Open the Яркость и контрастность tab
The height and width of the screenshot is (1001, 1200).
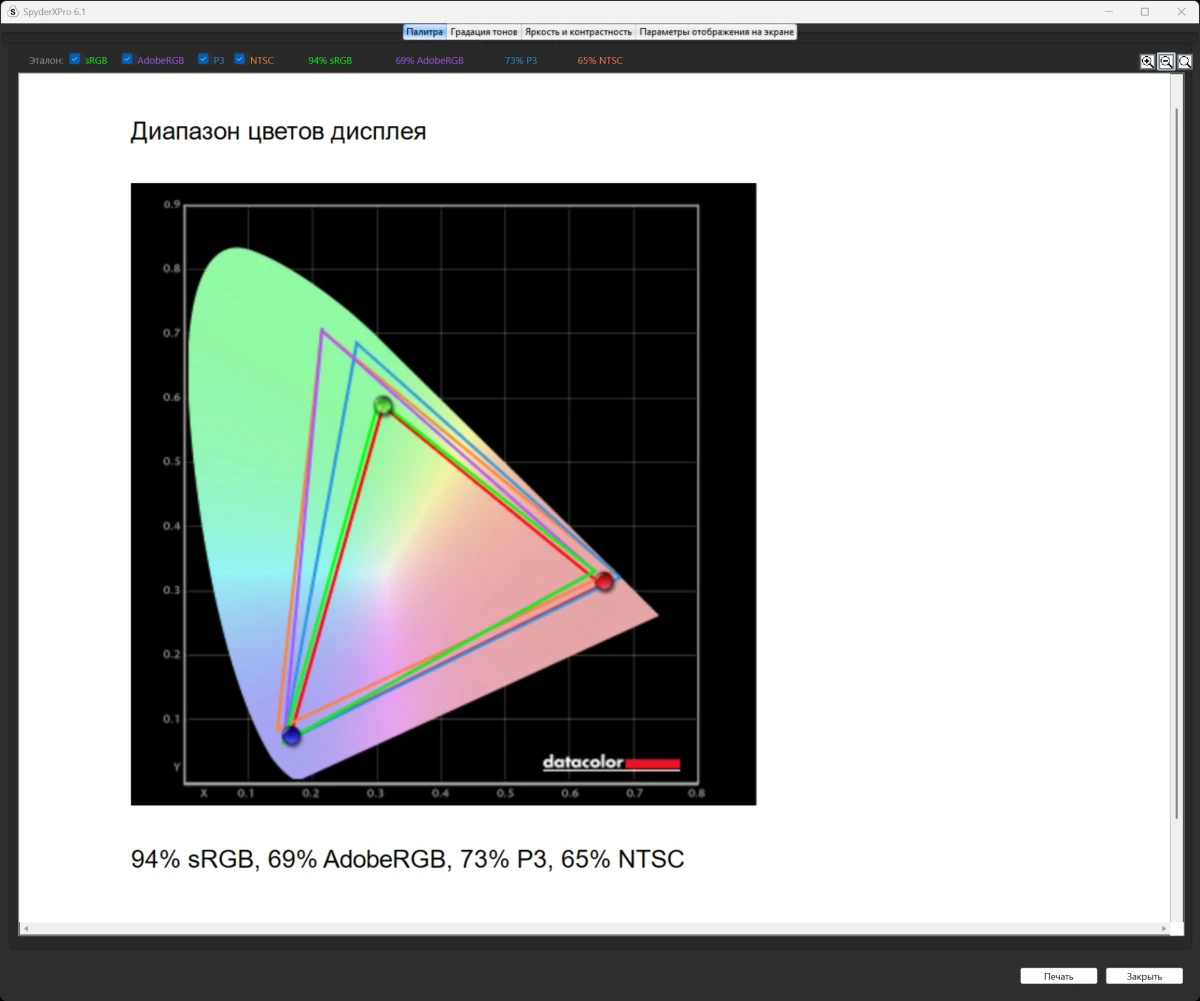(578, 32)
